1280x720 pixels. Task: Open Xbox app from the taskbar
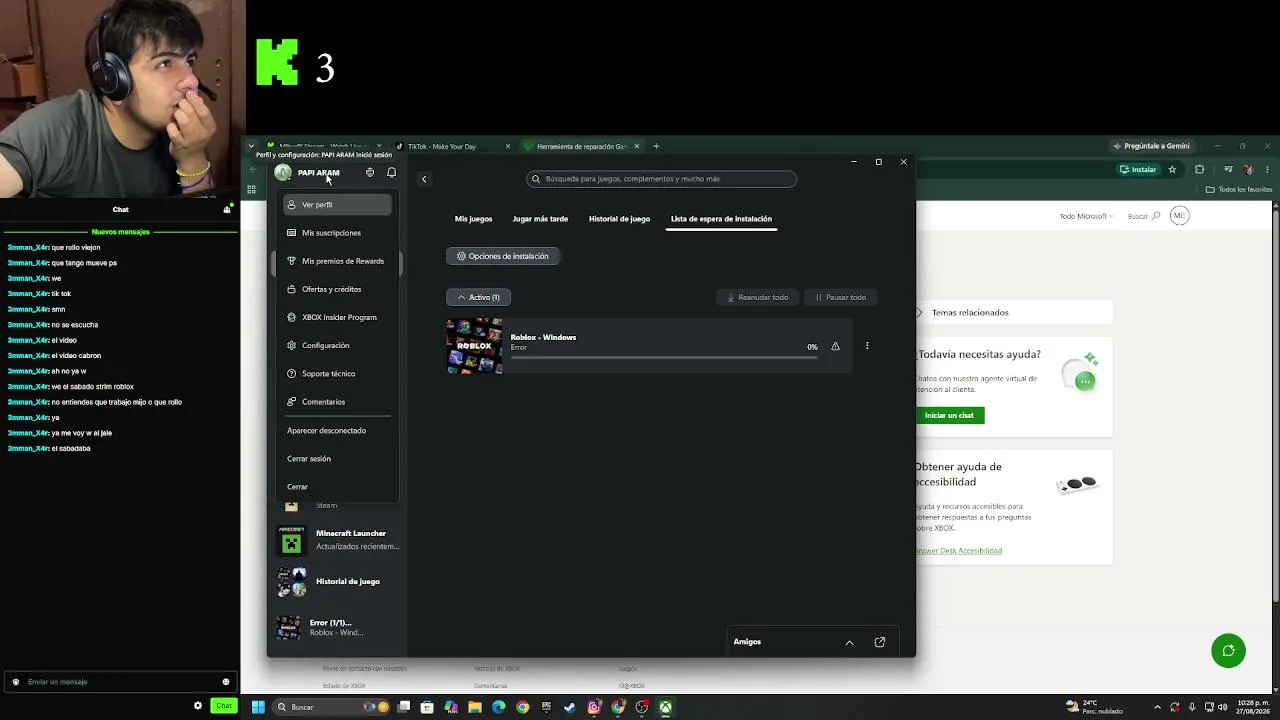point(665,707)
